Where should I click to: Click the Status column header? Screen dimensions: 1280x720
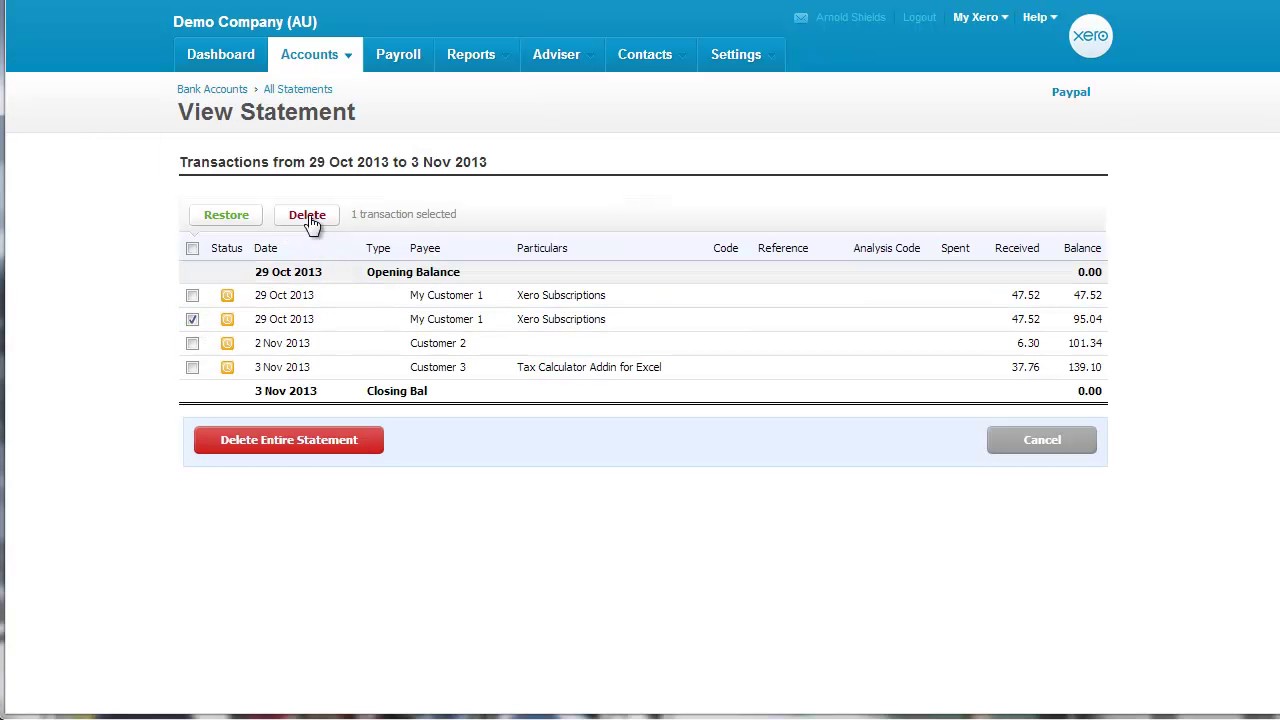coord(227,248)
